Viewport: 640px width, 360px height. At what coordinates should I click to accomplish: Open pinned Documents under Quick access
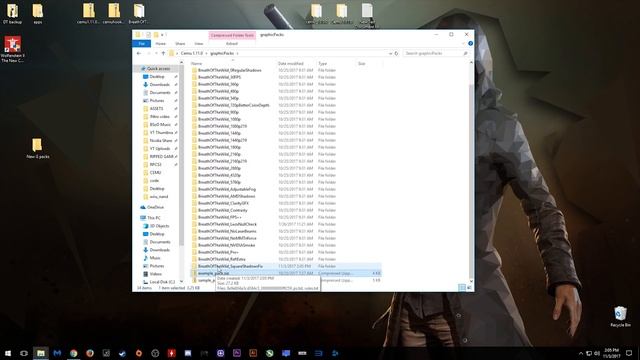click(160, 93)
